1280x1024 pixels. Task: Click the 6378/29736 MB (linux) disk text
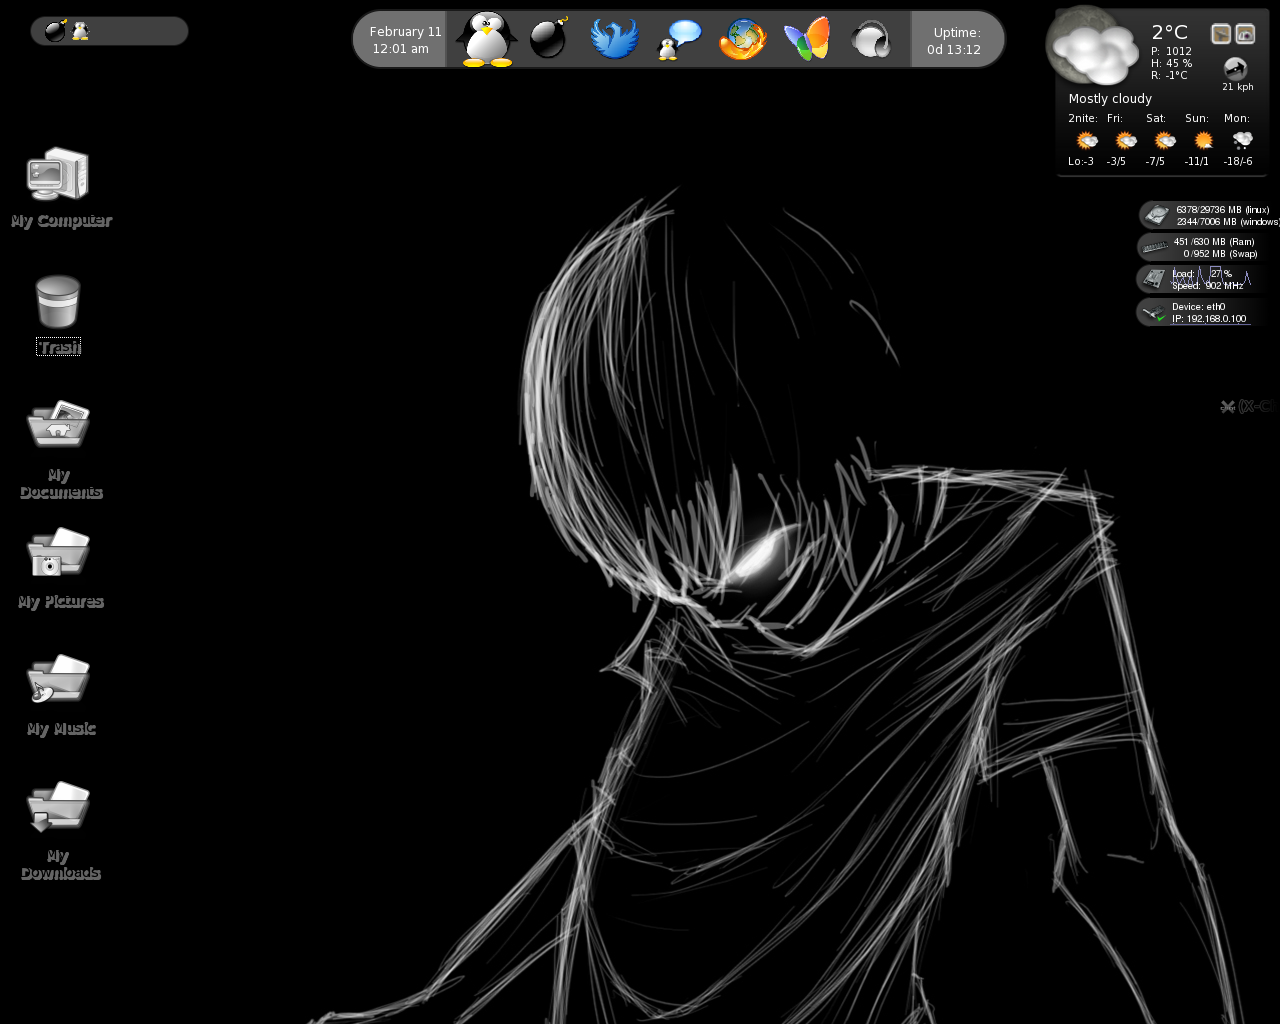pyautogui.click(x=1223, y=210)
